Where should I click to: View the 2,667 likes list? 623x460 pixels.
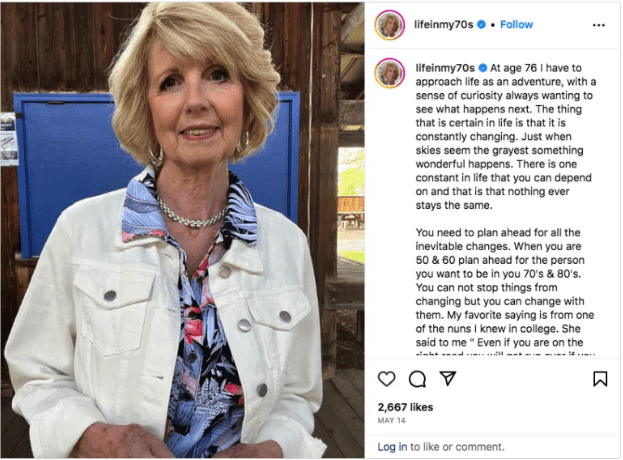(x=405, y=407)
